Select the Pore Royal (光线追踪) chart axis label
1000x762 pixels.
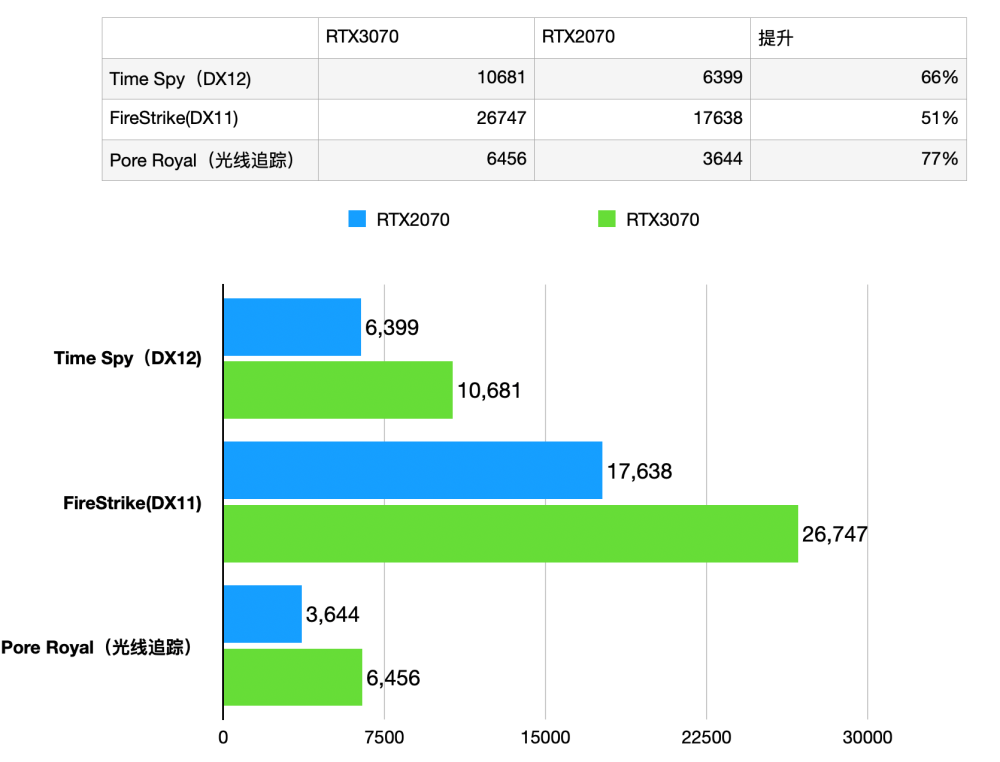click(96, 647)
